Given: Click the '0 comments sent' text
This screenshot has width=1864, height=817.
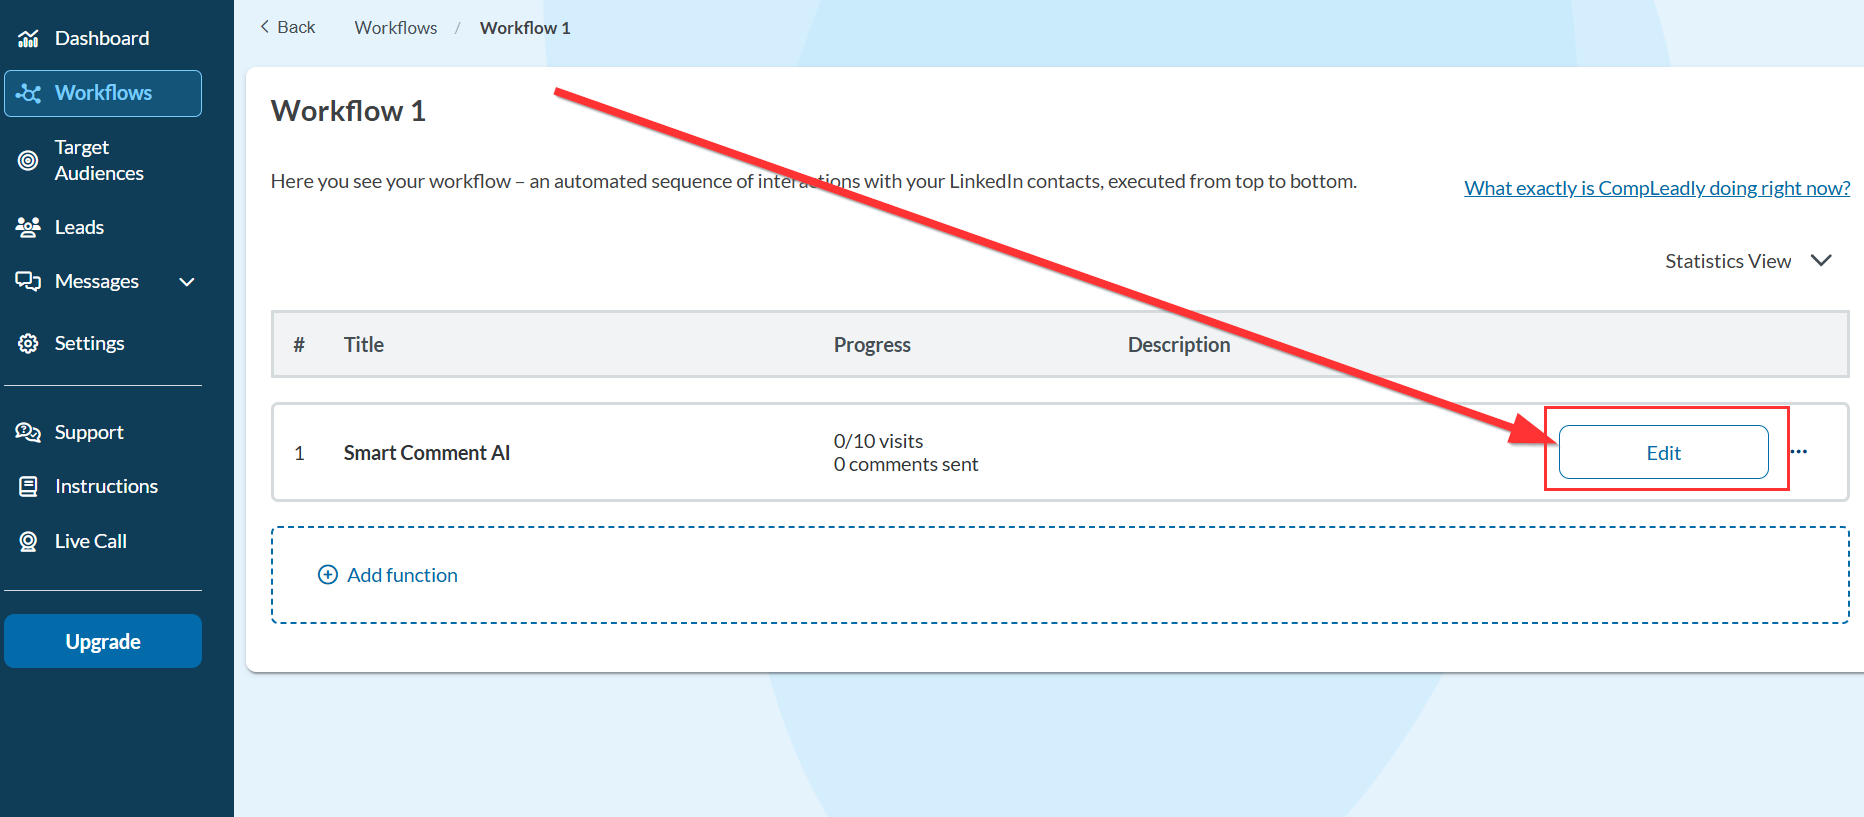Looking at the screenshot, I should (x=906, y=464).
